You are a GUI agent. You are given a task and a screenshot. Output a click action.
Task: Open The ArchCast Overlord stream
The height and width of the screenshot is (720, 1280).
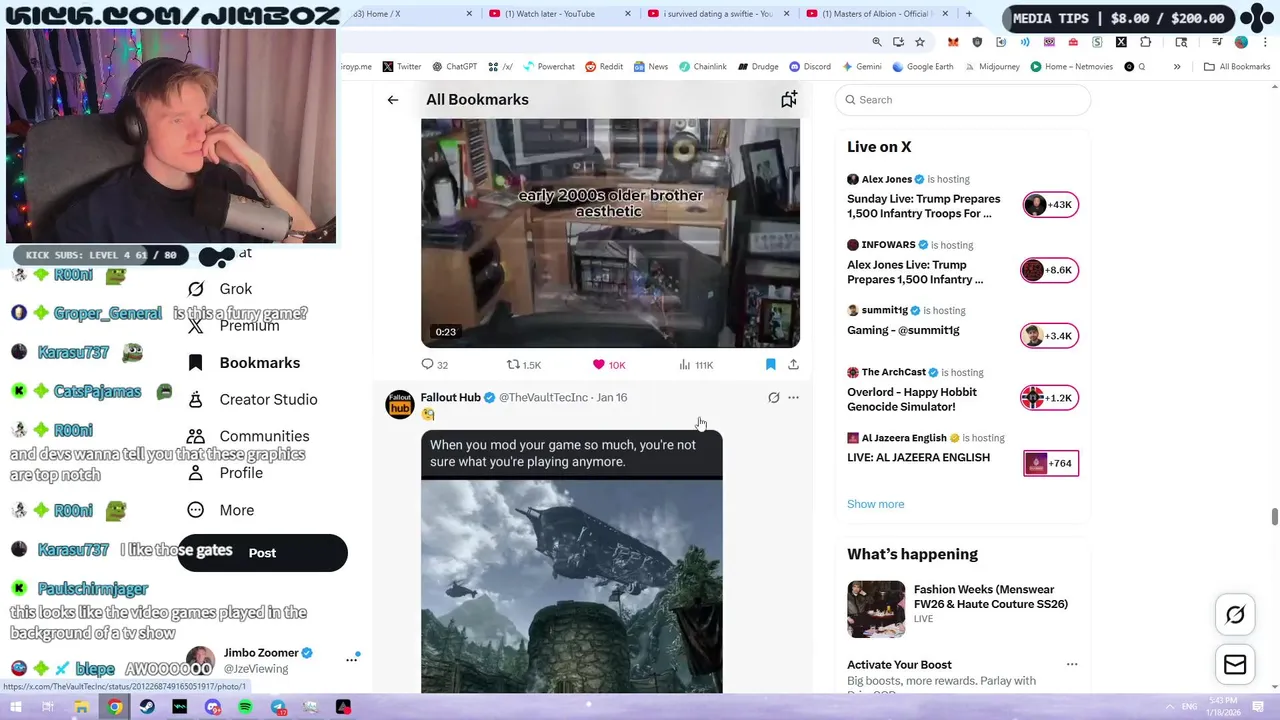[962, 390]
